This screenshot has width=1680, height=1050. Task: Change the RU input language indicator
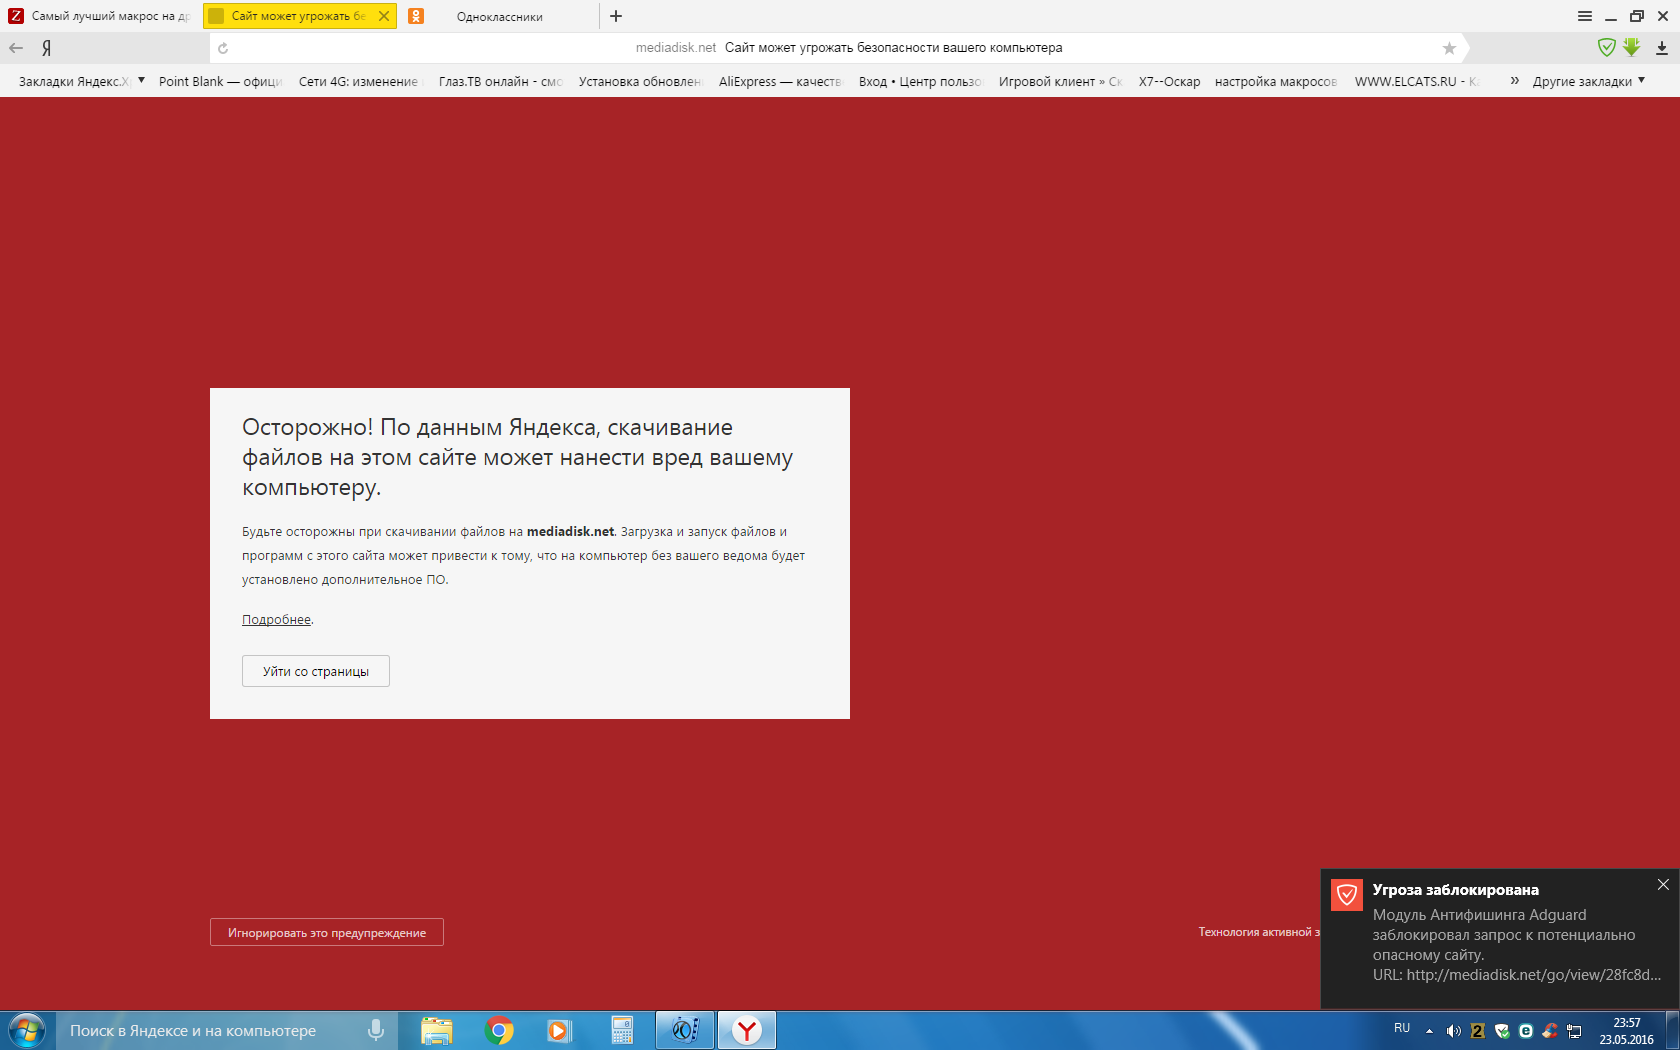tap(1402, 1028)
